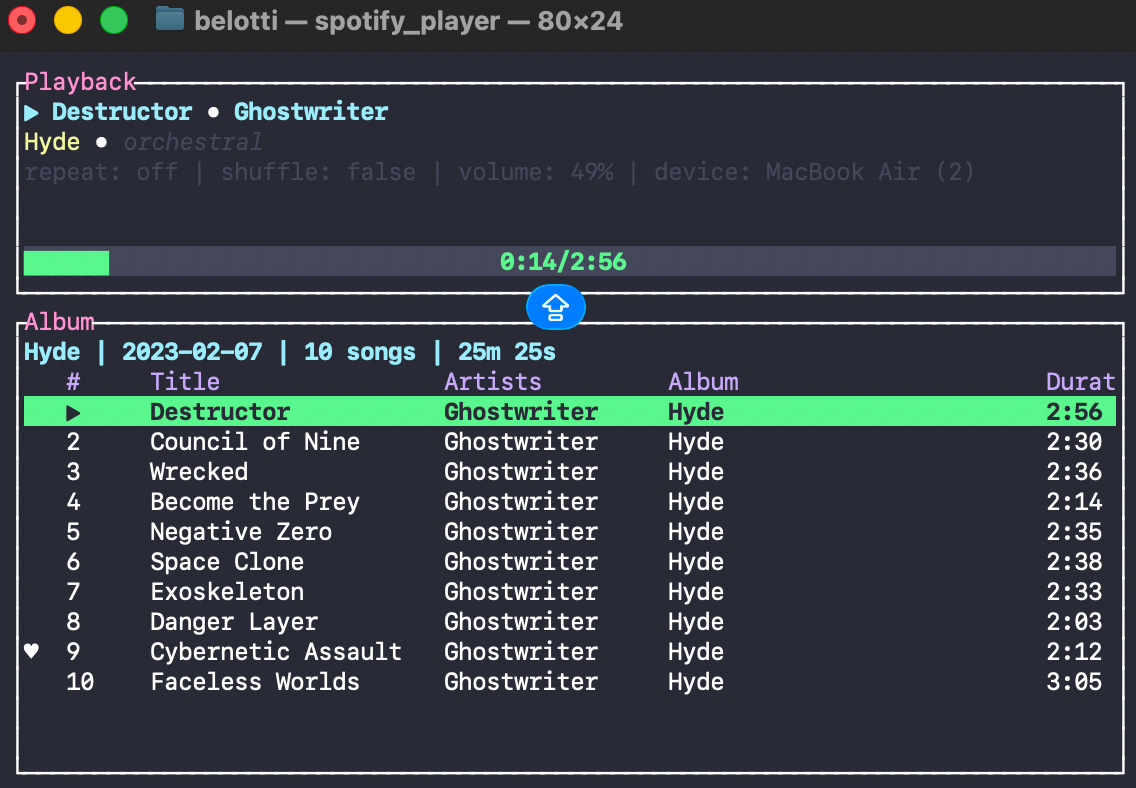
Task: Click the highlighted Destructor title in the track list
Action: click(x=220, y=411)
